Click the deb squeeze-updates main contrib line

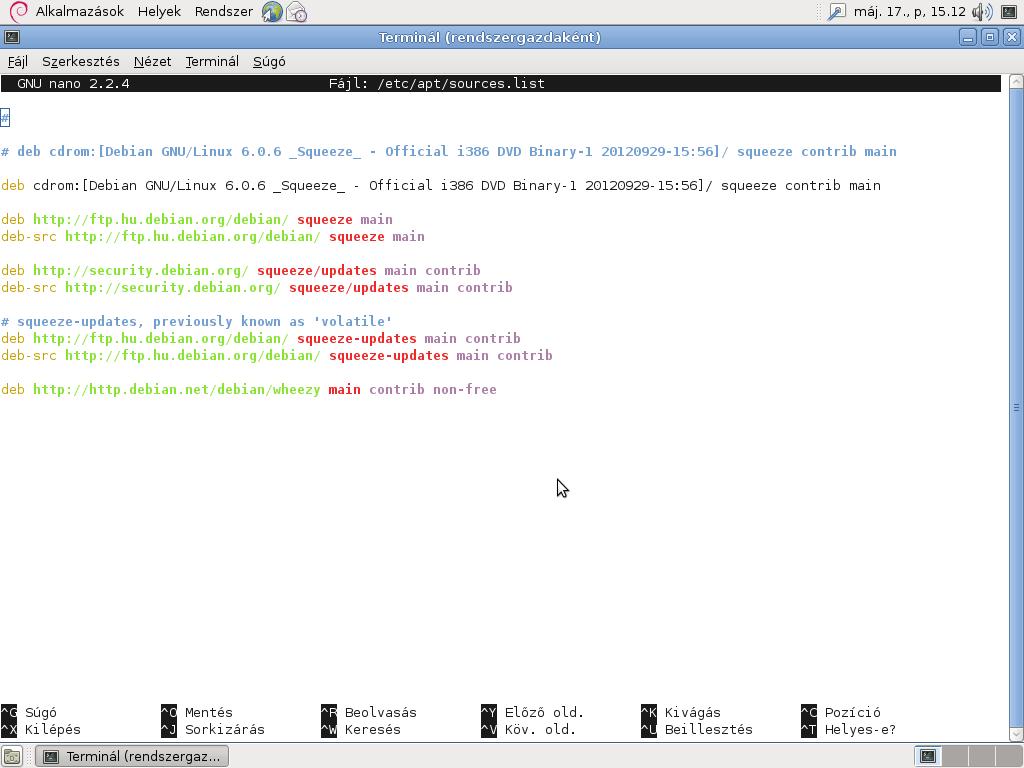point(261,338)
